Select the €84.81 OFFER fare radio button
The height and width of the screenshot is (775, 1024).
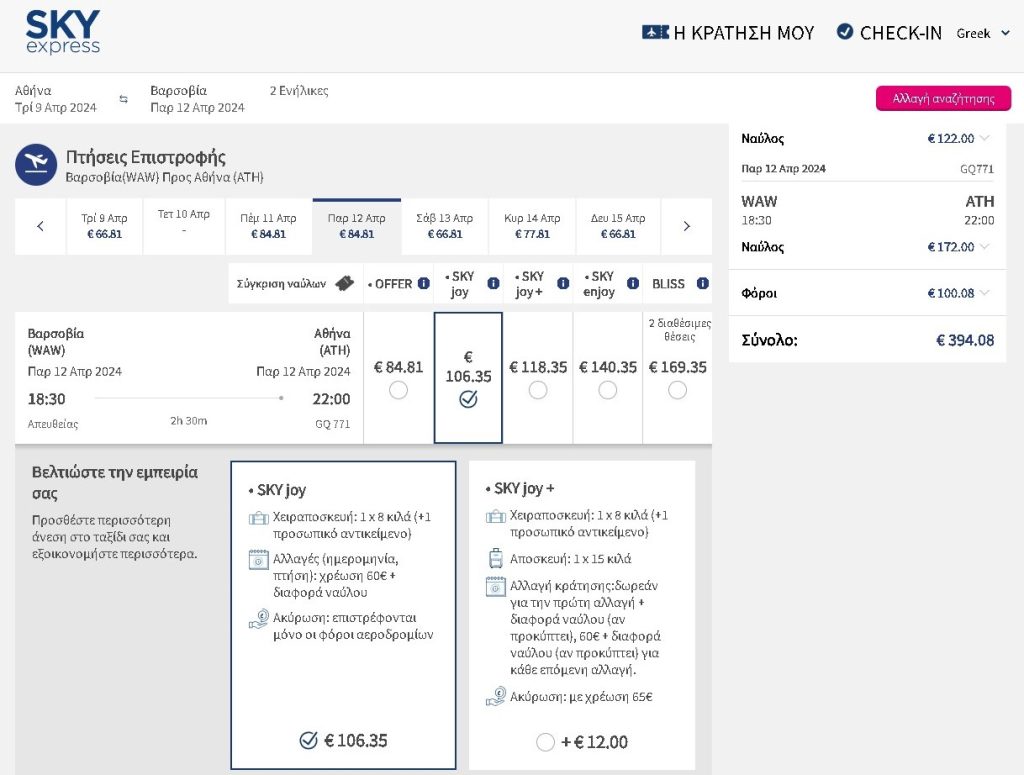(398, 390)
